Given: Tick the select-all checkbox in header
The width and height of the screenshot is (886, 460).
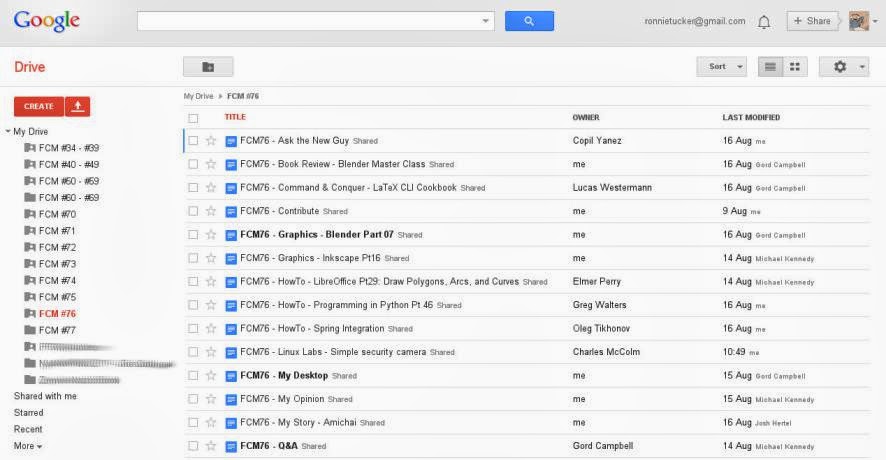Looking at the screenshot, I should point(193,118).
